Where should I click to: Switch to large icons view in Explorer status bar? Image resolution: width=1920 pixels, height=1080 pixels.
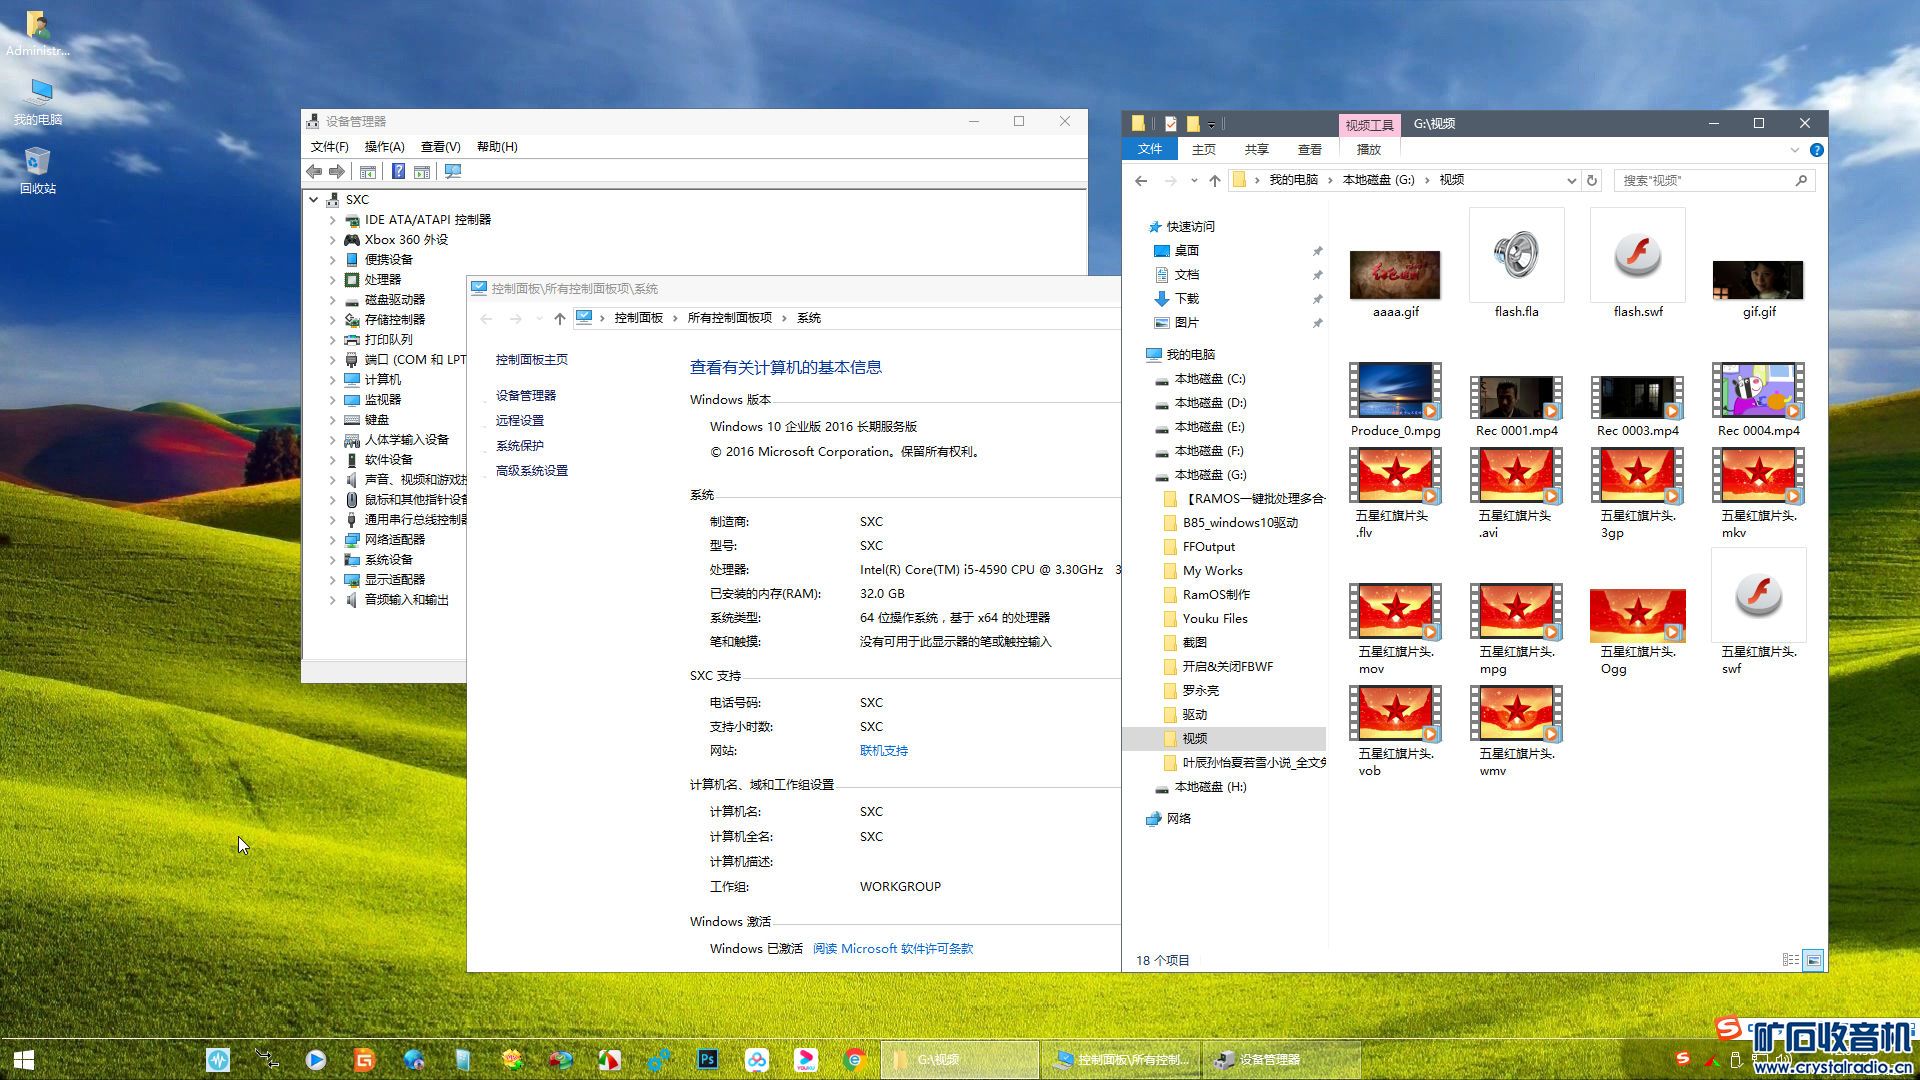pos(1813,960)
